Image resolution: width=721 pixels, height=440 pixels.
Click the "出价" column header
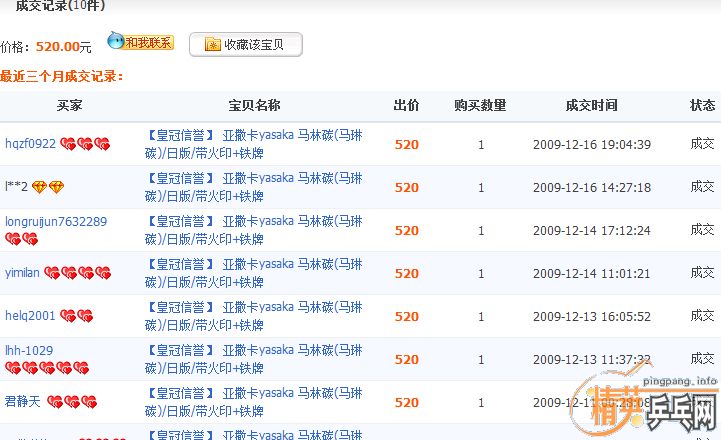pos(406,105)
